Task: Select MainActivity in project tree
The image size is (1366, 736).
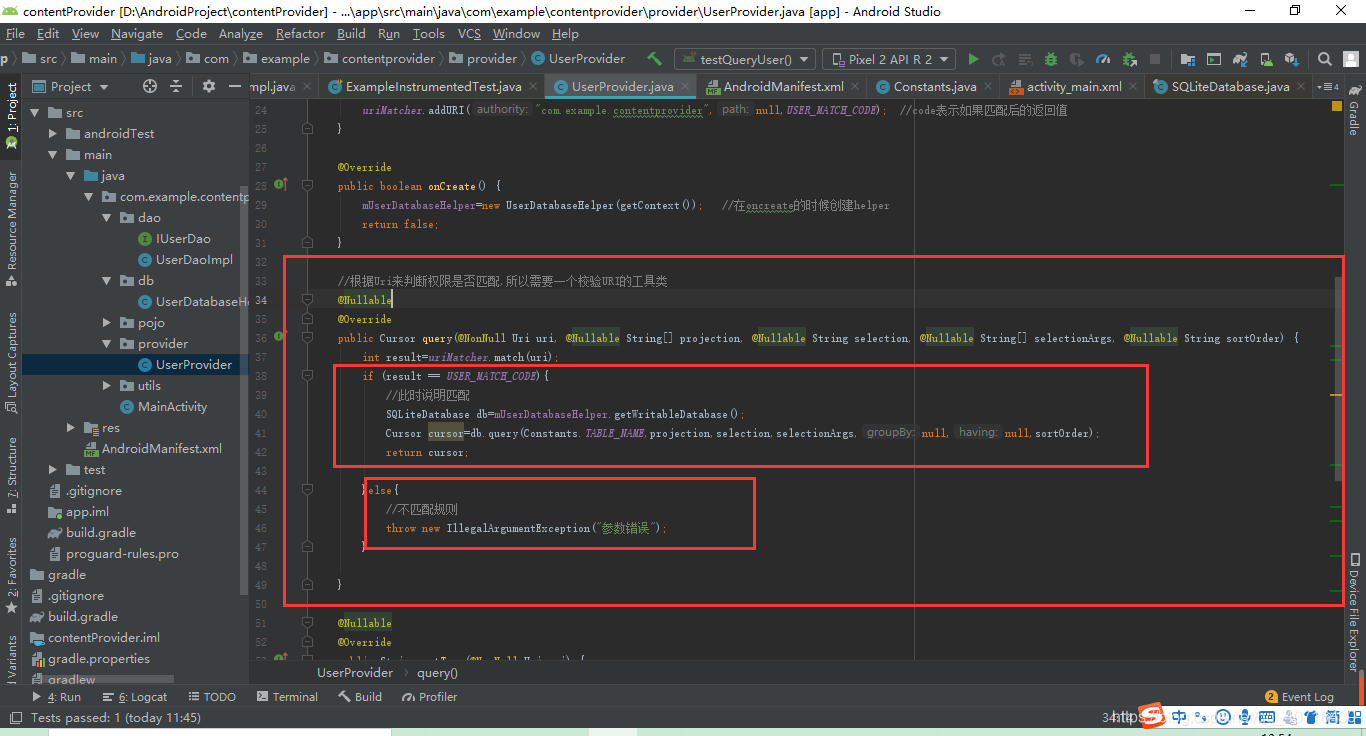Action: coord(163,406)
